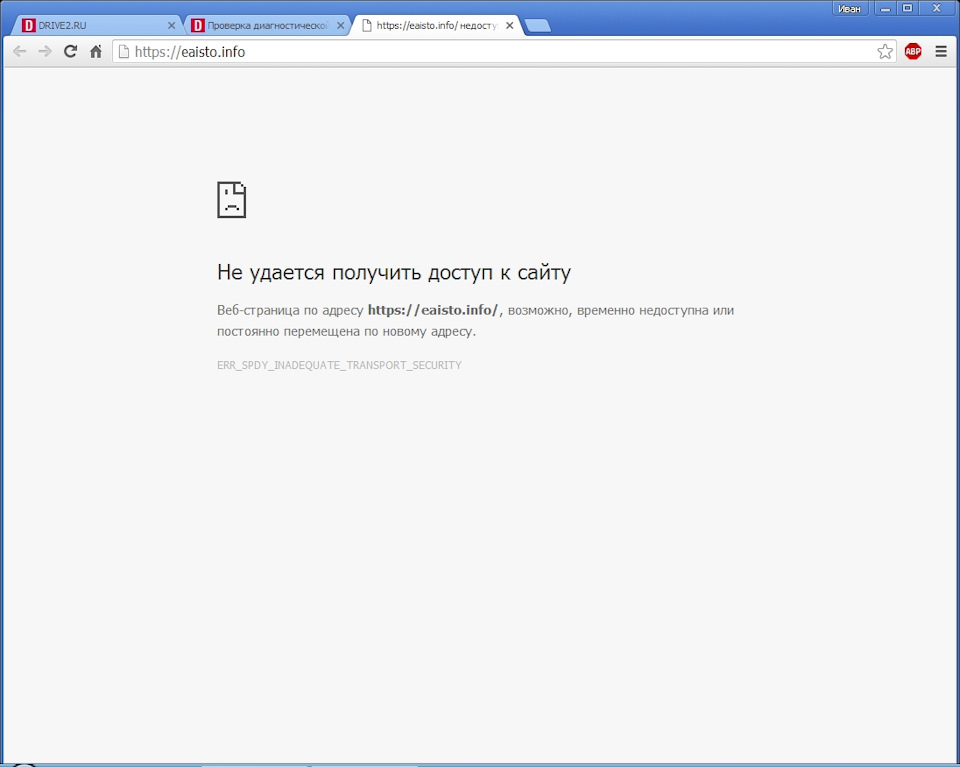Bookmark this page with the star
The height and width of the screenshot is (767, 960).
[x=885, y=52]
